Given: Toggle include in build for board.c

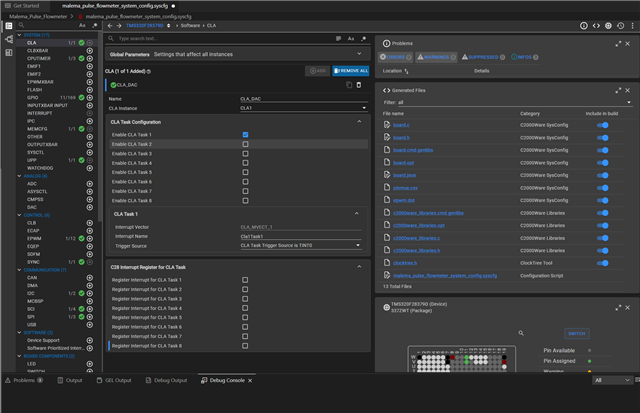Looking at the screenshot, I should (602, 125).
